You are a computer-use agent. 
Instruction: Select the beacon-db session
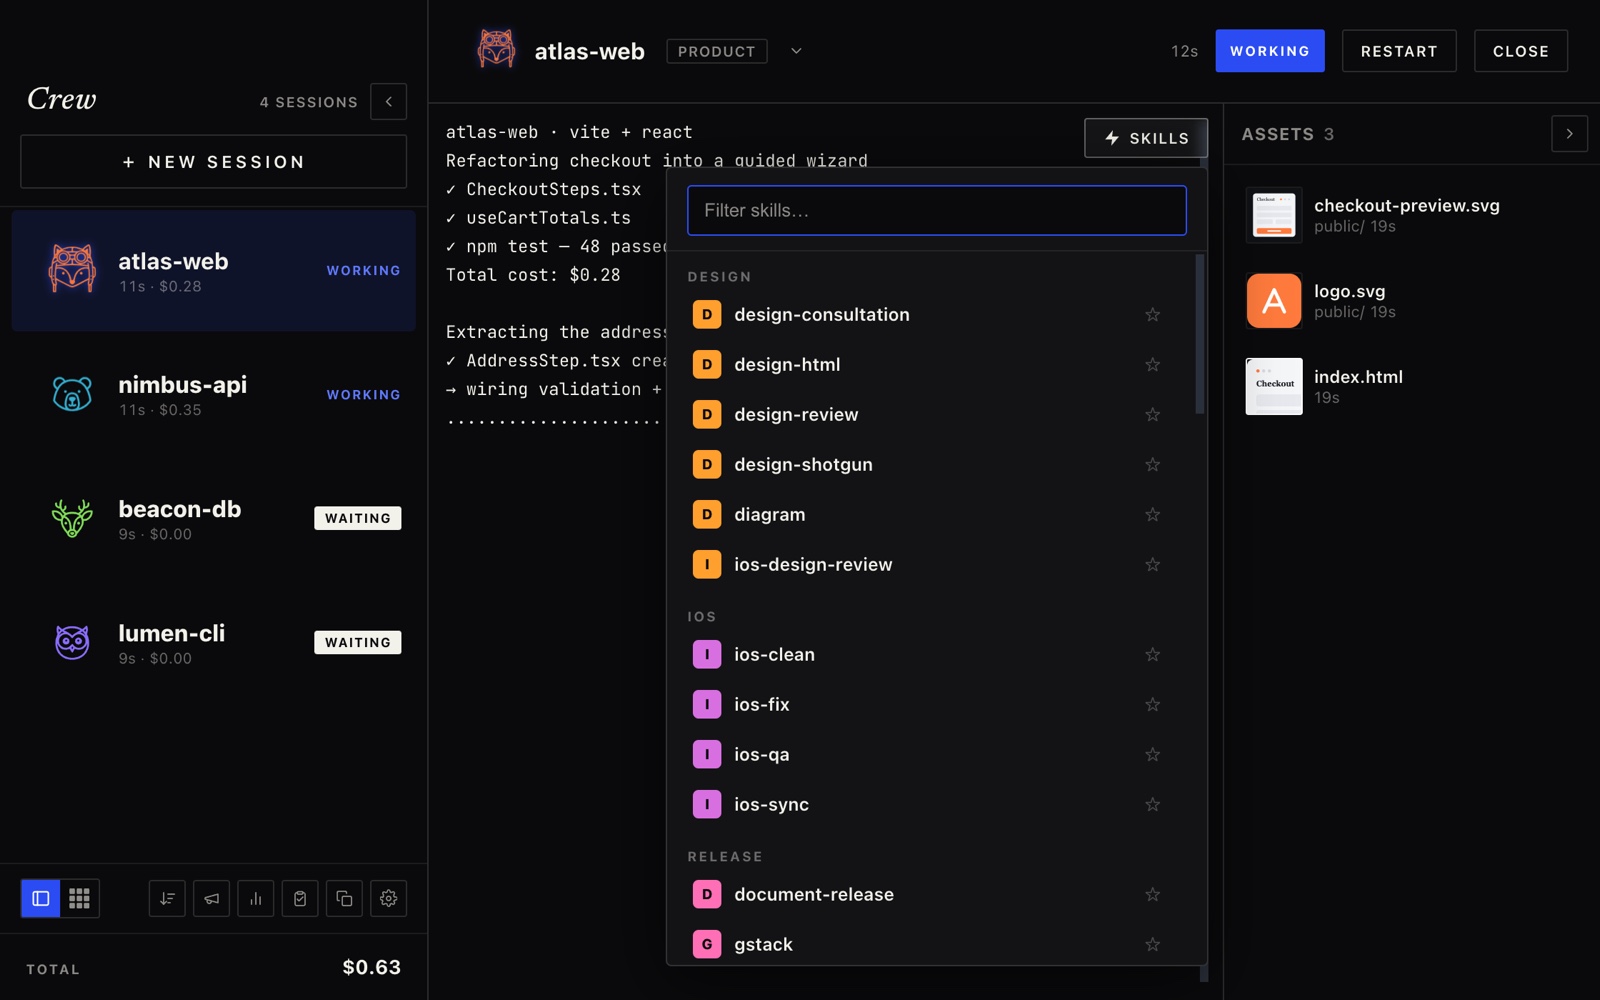tap(213, 518)
